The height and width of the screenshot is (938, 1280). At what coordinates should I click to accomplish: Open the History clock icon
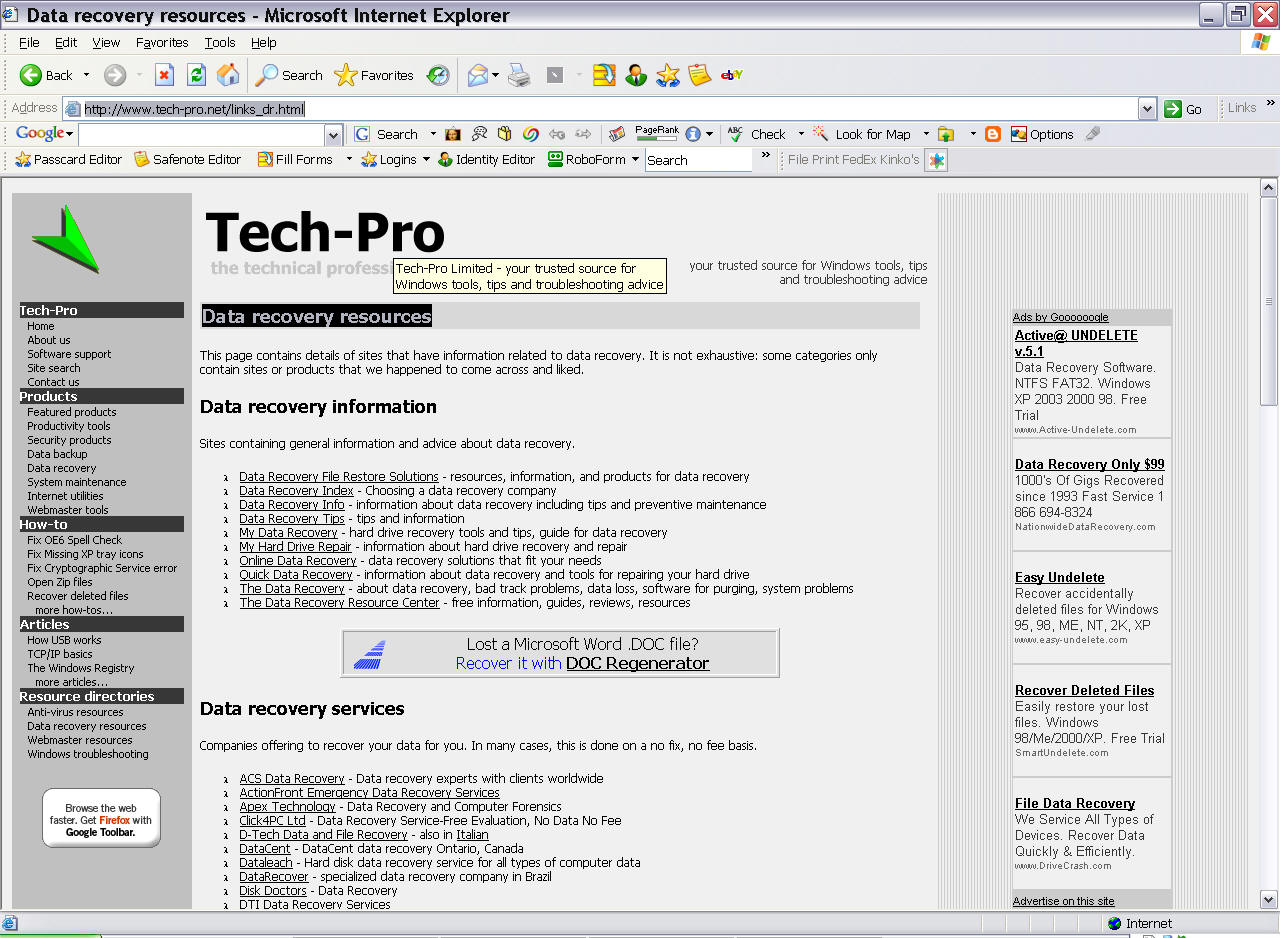[438, 75]
